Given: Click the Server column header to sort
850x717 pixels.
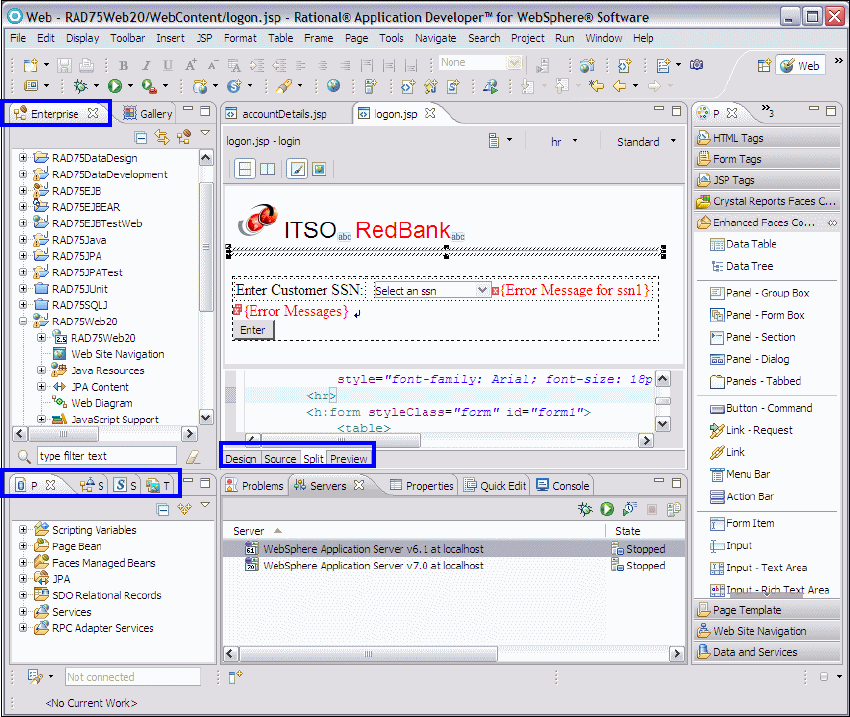Looking at the screenshot, I should (414, 531).
